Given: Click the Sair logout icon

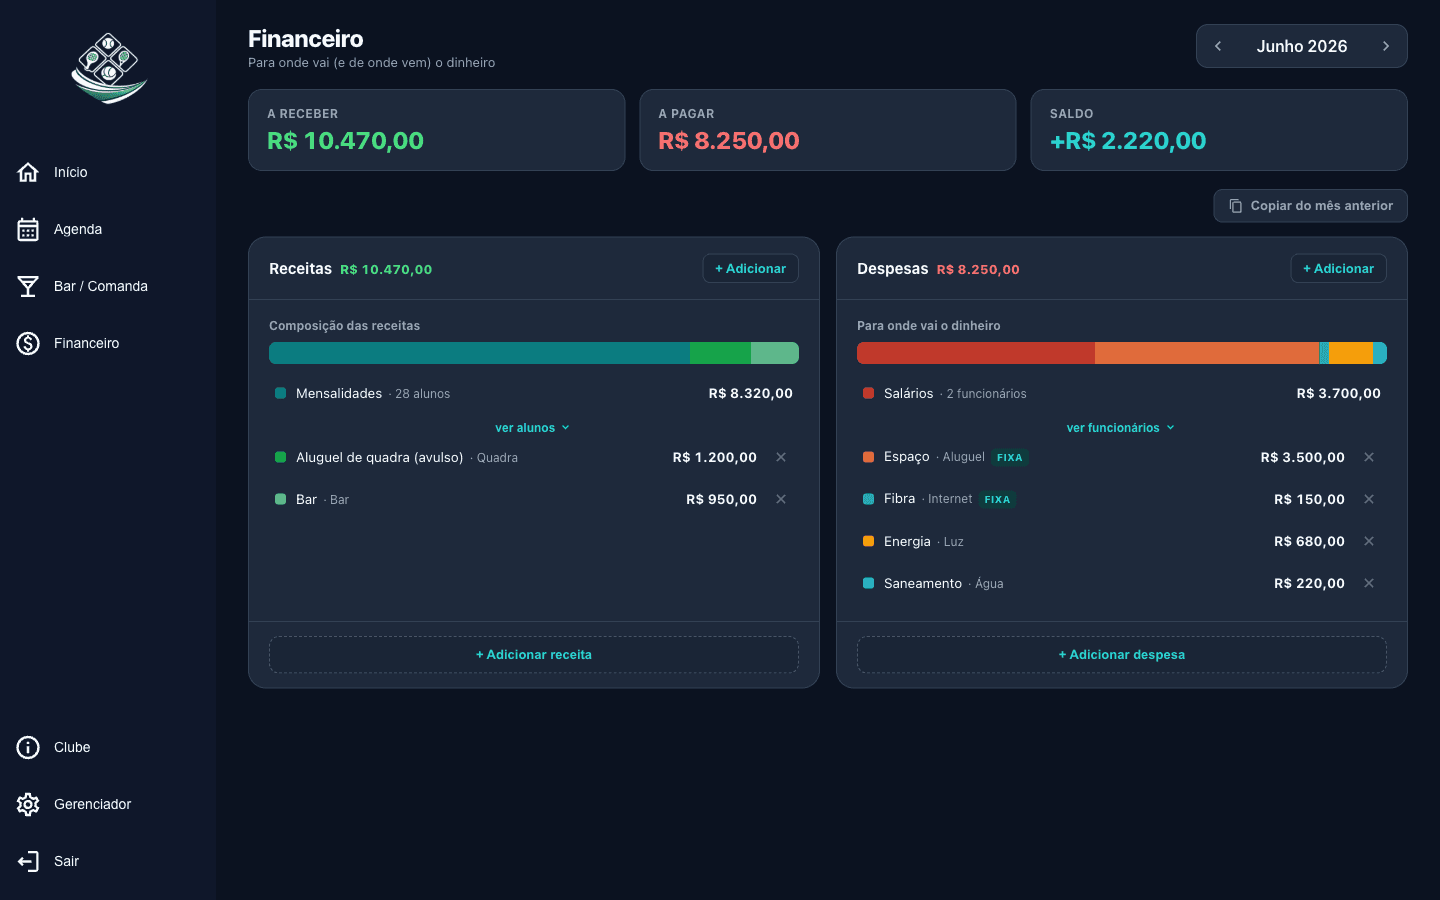Looking at the screenshot, I should point(28,861).
